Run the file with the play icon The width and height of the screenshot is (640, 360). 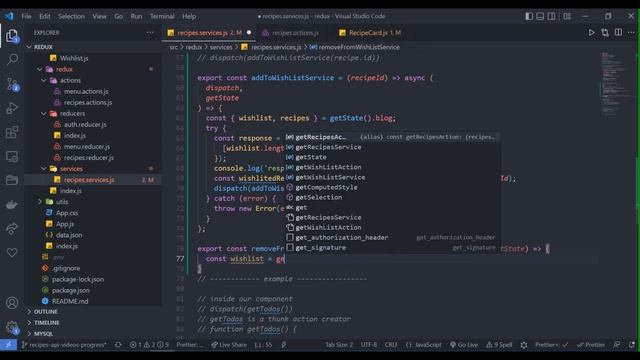click(591, 33)
